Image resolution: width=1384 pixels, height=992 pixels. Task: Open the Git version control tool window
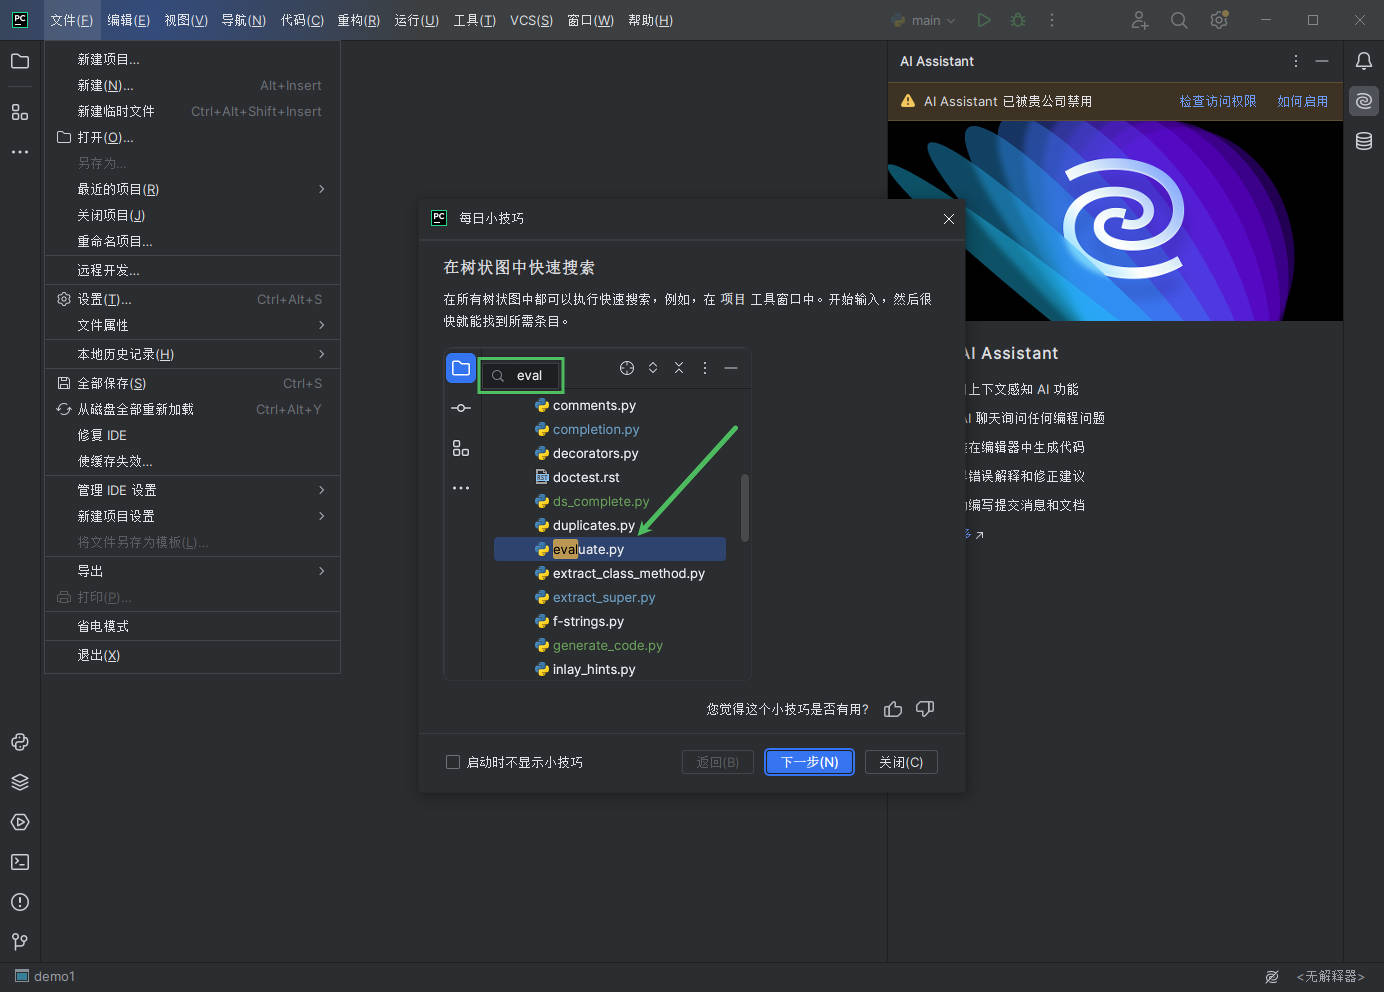[x=20, y=942]
